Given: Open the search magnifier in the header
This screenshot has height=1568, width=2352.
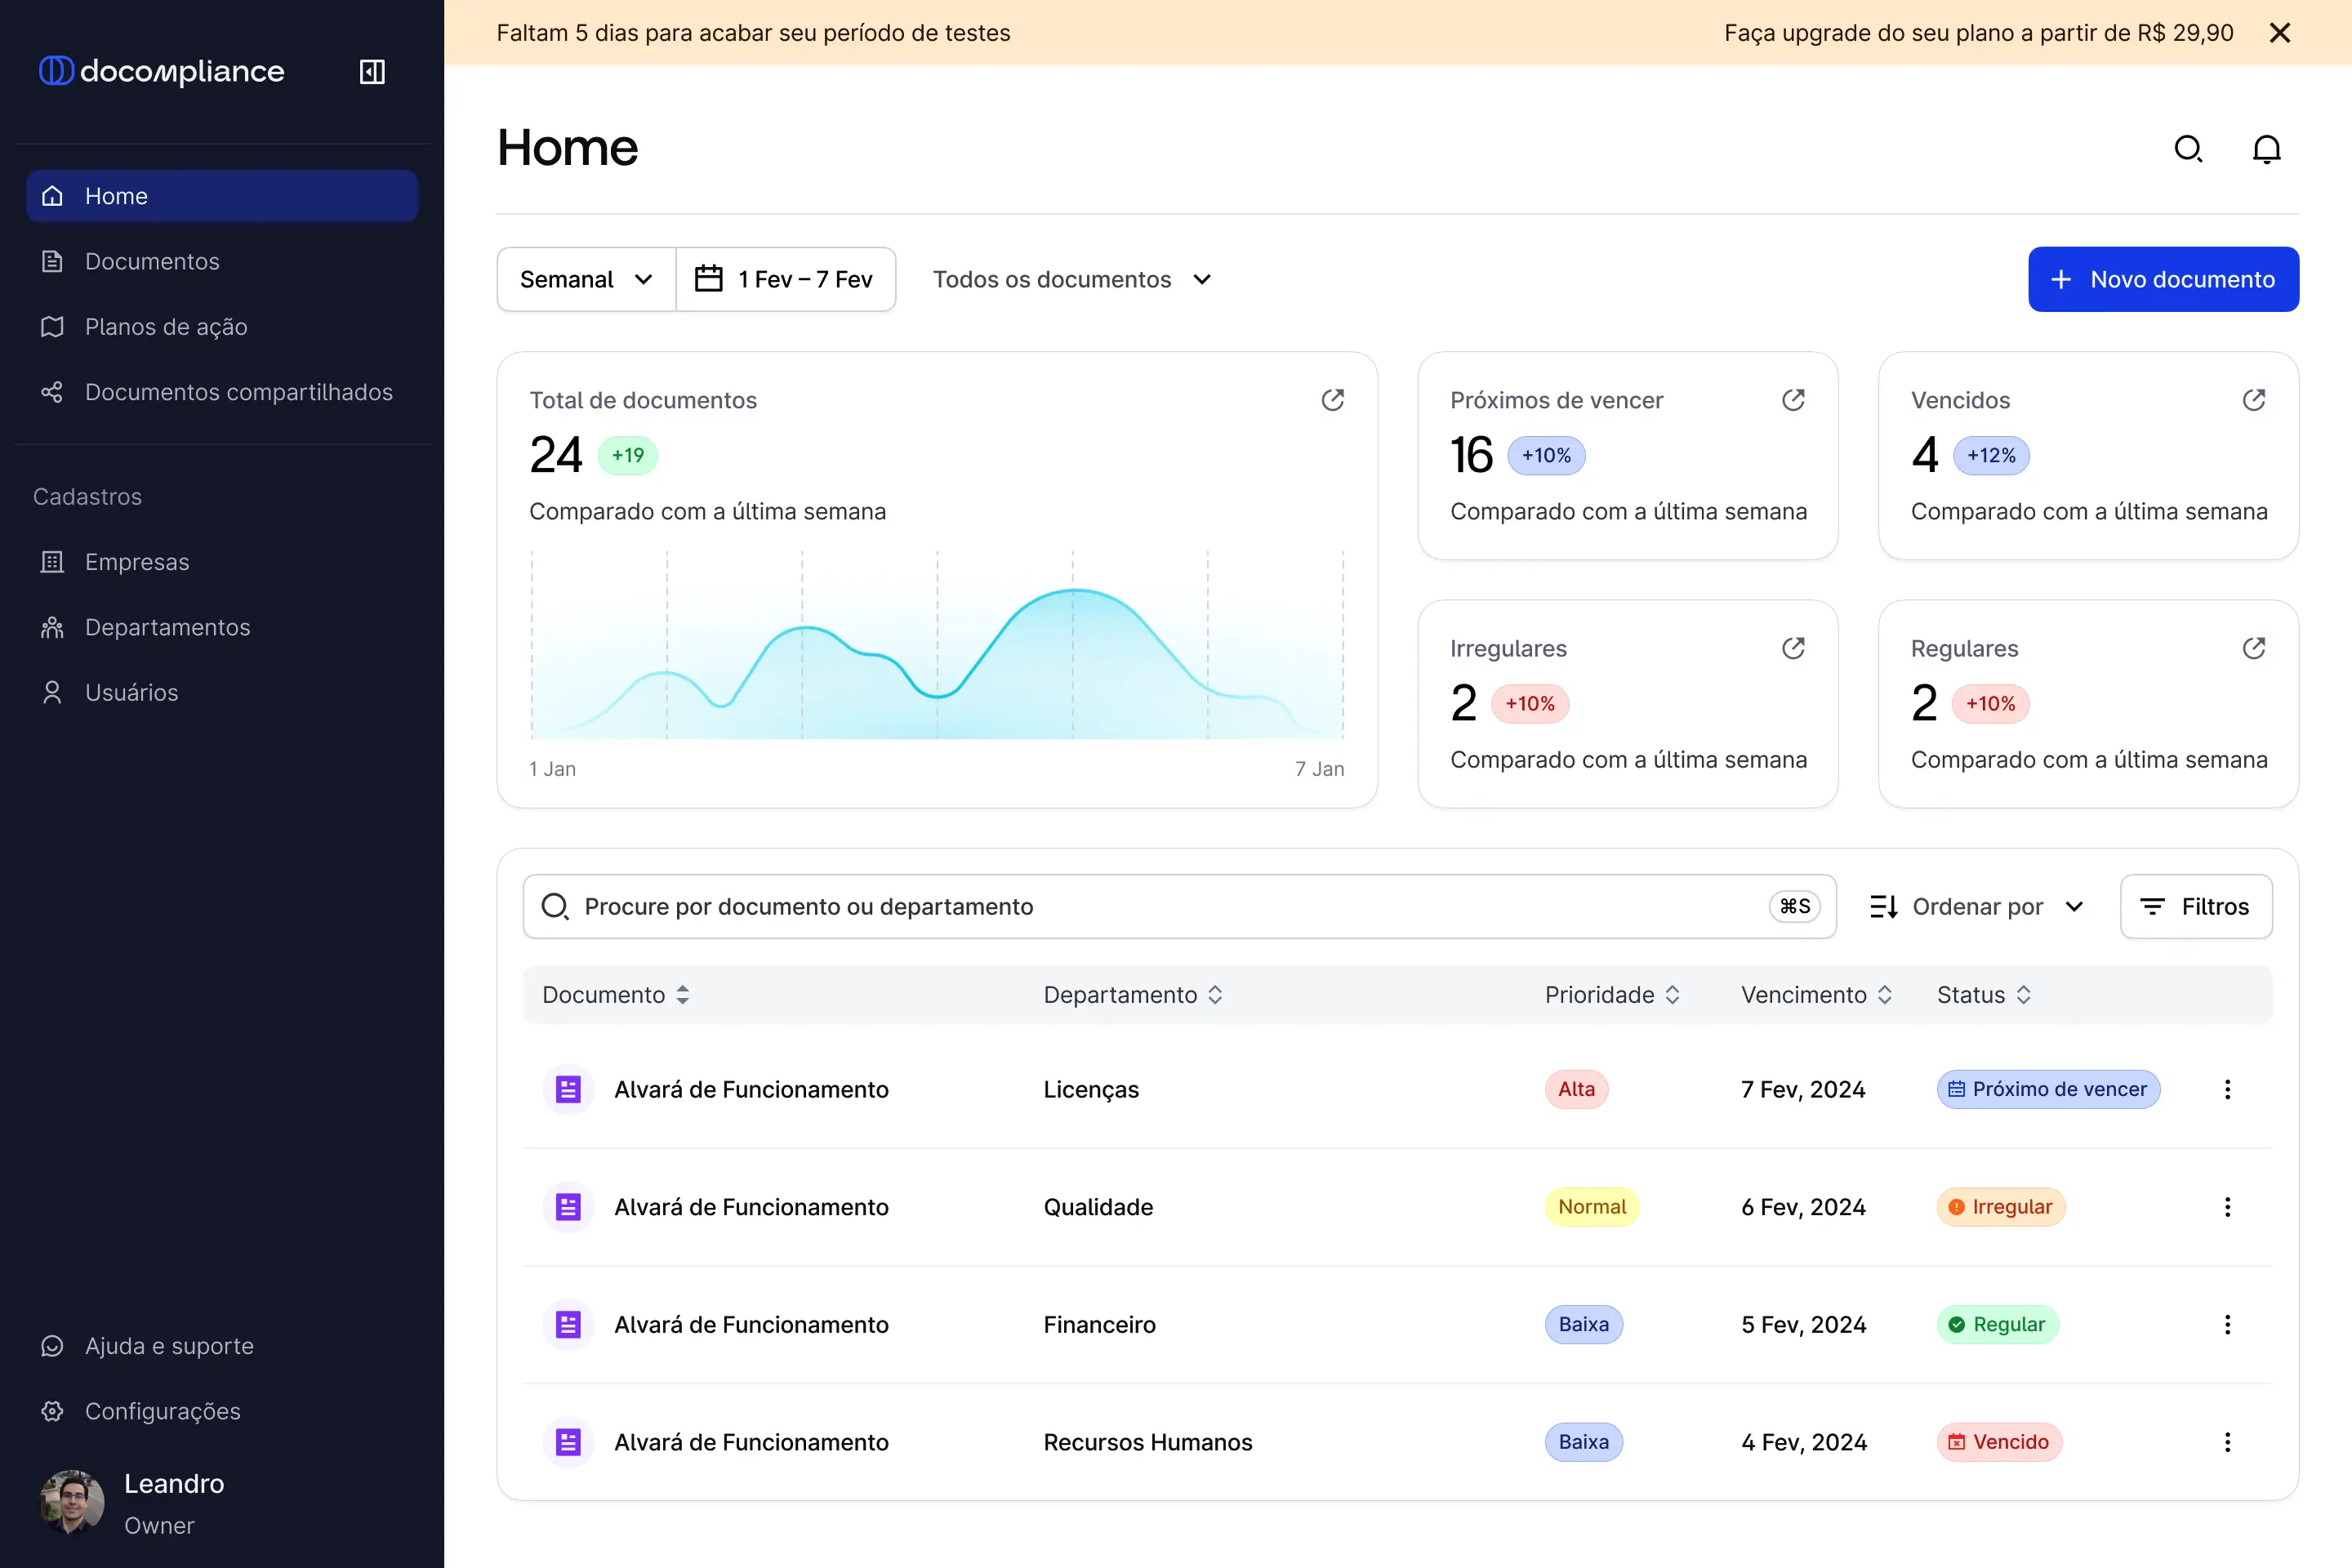Looking at the screenshot, I should coord(2189,149).
